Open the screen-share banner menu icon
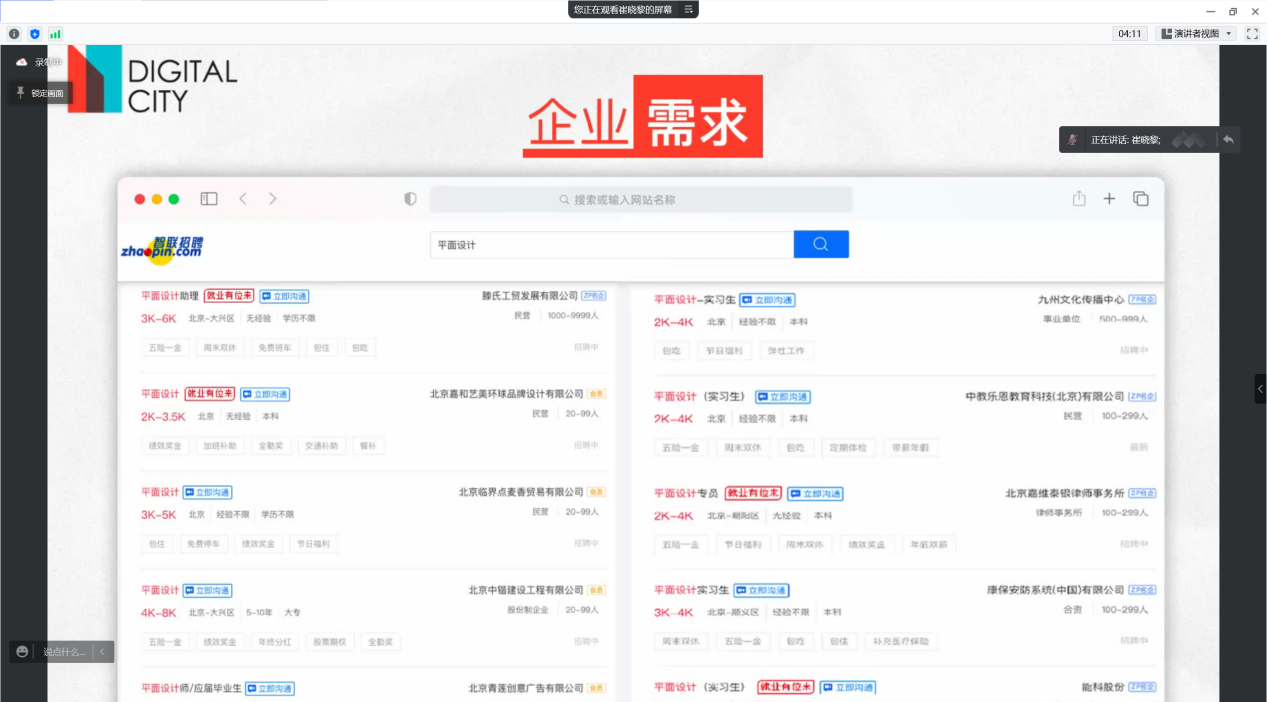The width and height of the screenshot is (1267, 702). pos(688,9)
